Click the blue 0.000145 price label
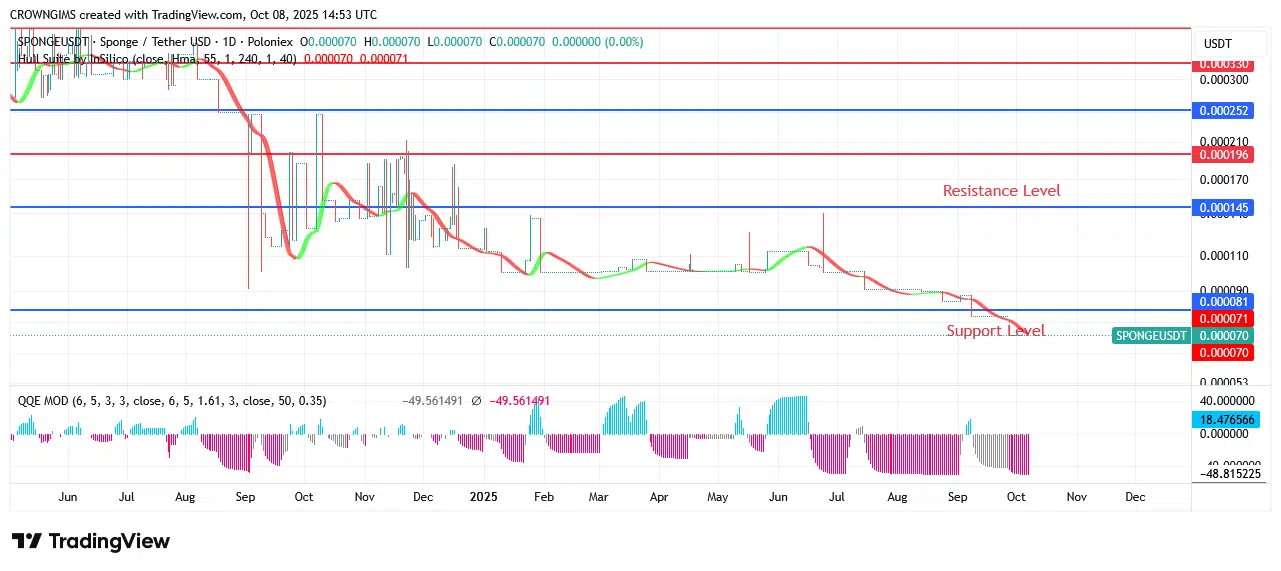 point(1223,208)
